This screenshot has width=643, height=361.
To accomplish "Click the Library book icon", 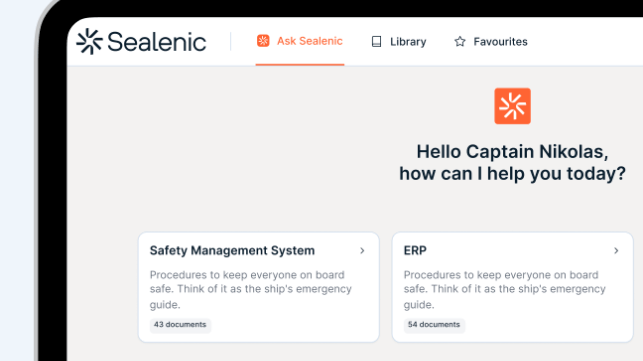I will tap(376, 41).
